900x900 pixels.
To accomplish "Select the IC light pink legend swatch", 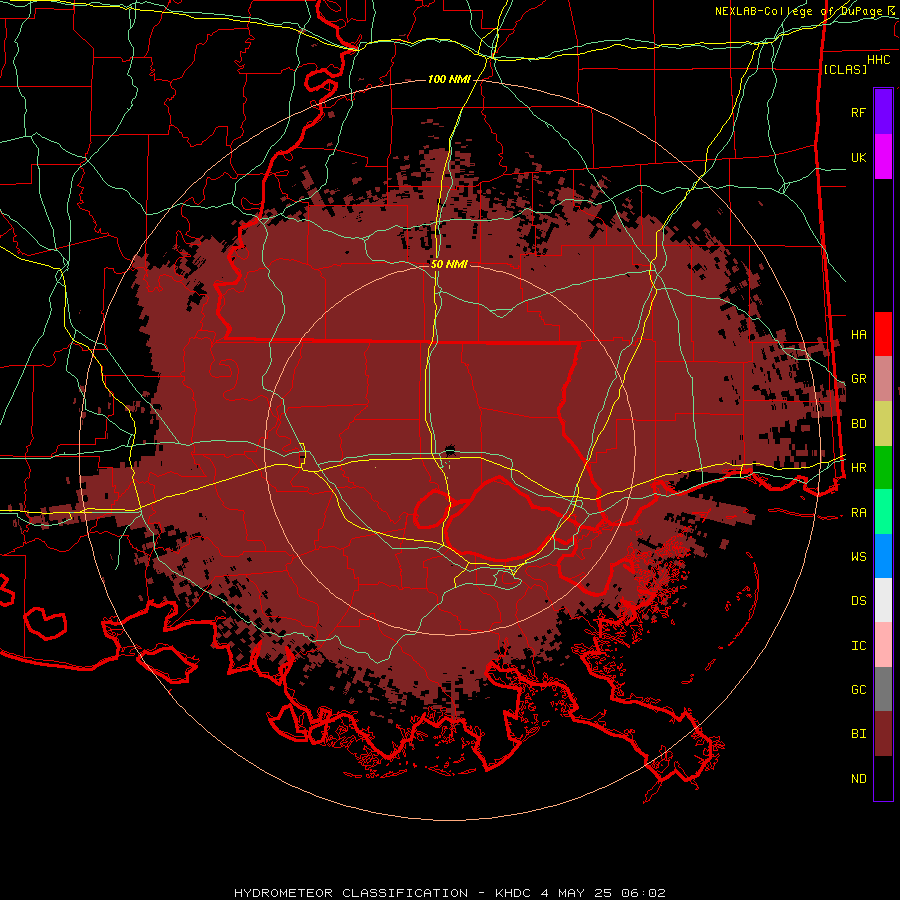I will tap(883, 645).
